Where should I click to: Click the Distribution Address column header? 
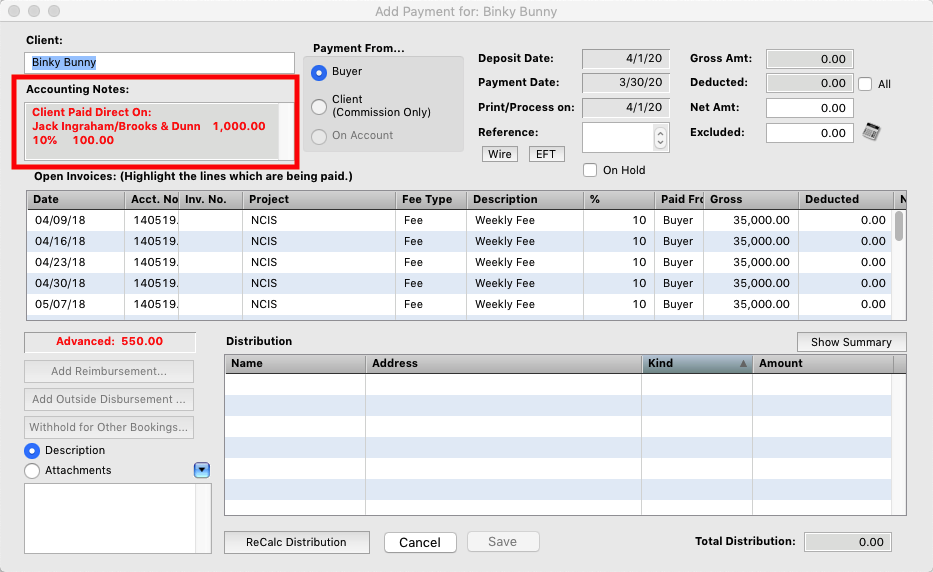503,363
